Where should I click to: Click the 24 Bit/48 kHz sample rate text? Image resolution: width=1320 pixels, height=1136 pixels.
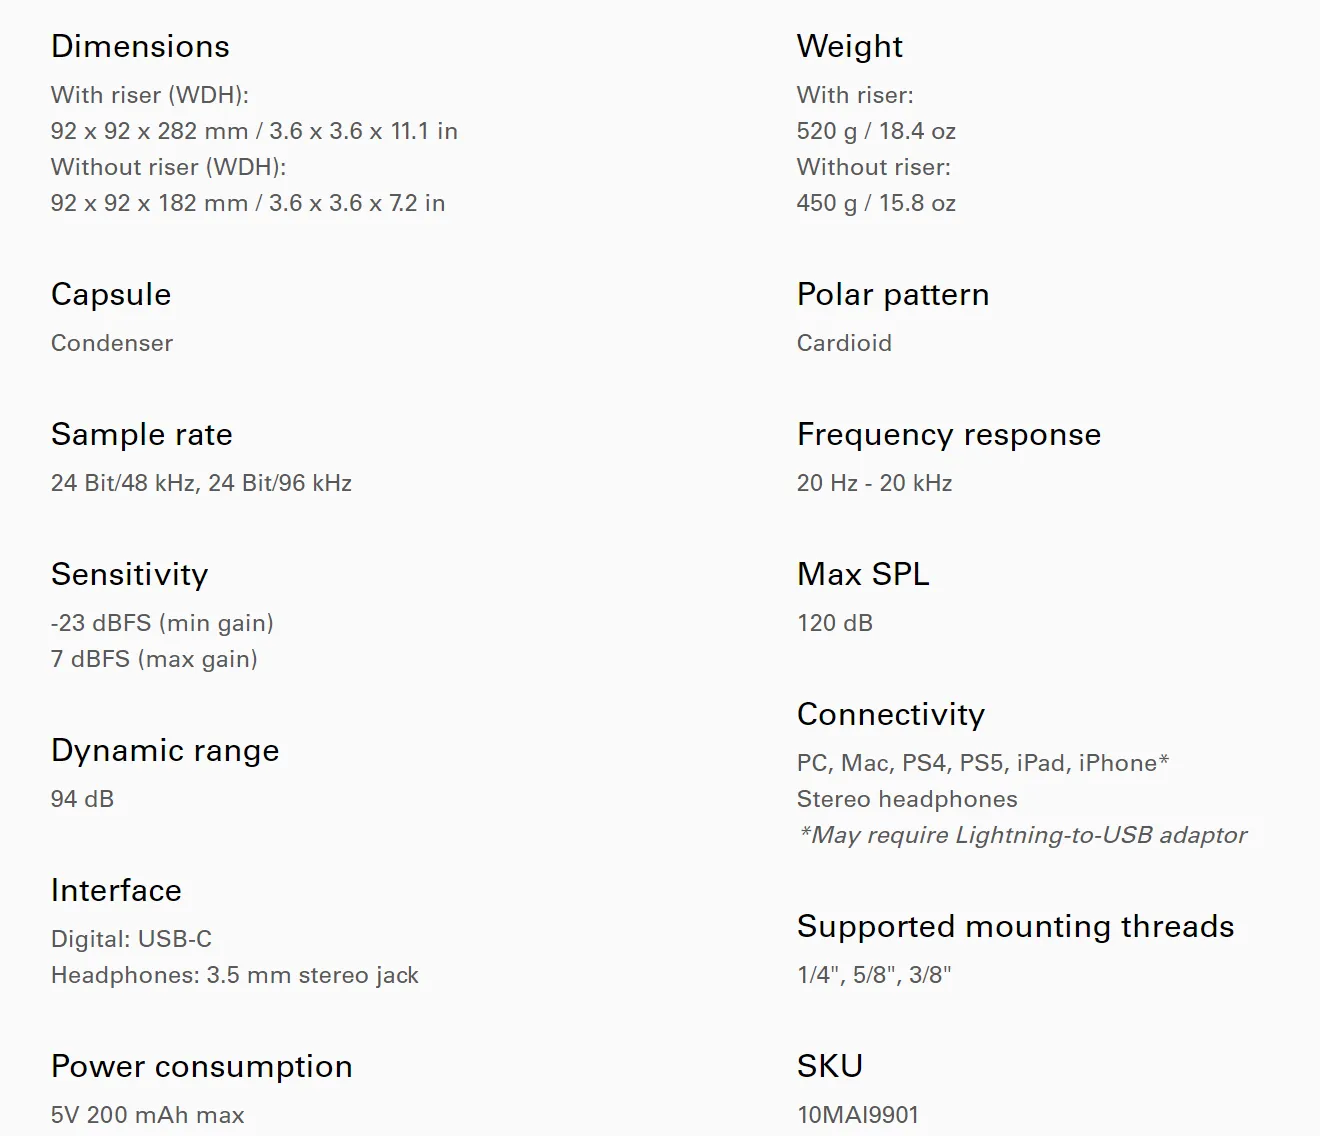pyautogui.click(x=124, y=483)
